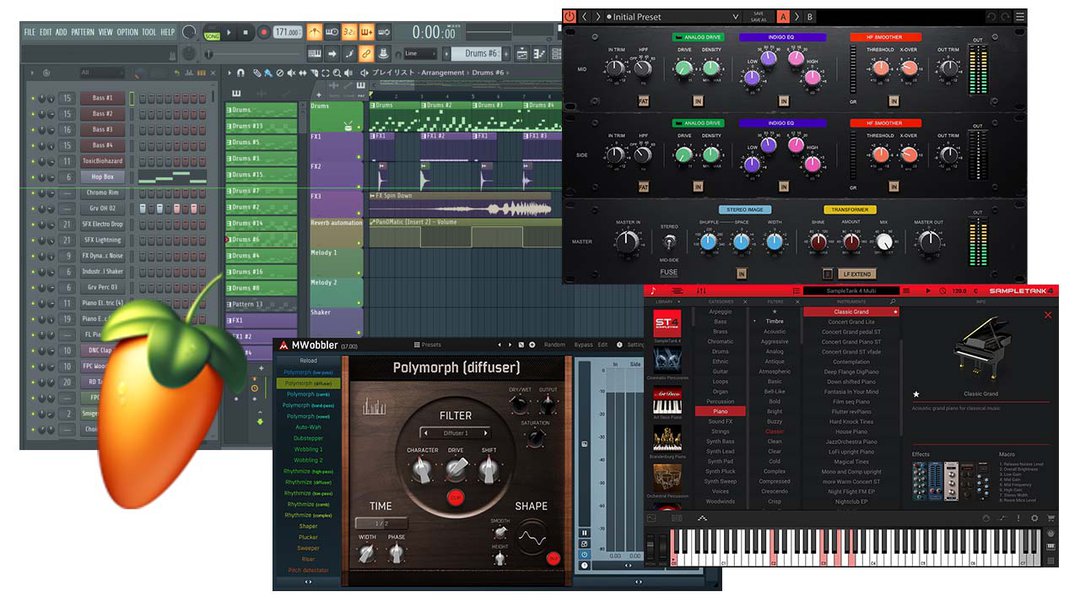Click the FL Studio tempo field showing 171
The width and height of the screenshot is (1080, 608).
tap(287, 32)
